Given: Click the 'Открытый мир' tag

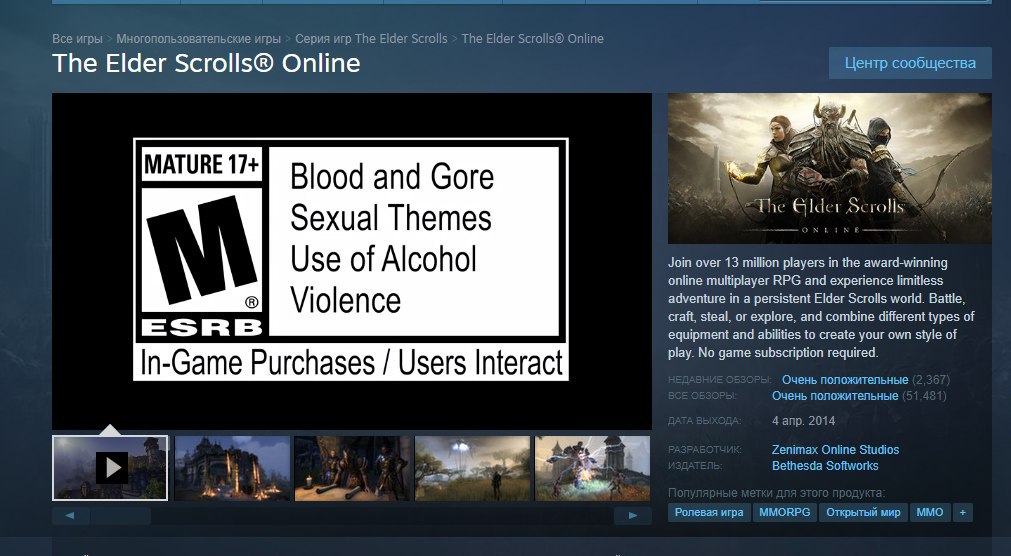Looking at the screenshot, I should coord(863,512).
